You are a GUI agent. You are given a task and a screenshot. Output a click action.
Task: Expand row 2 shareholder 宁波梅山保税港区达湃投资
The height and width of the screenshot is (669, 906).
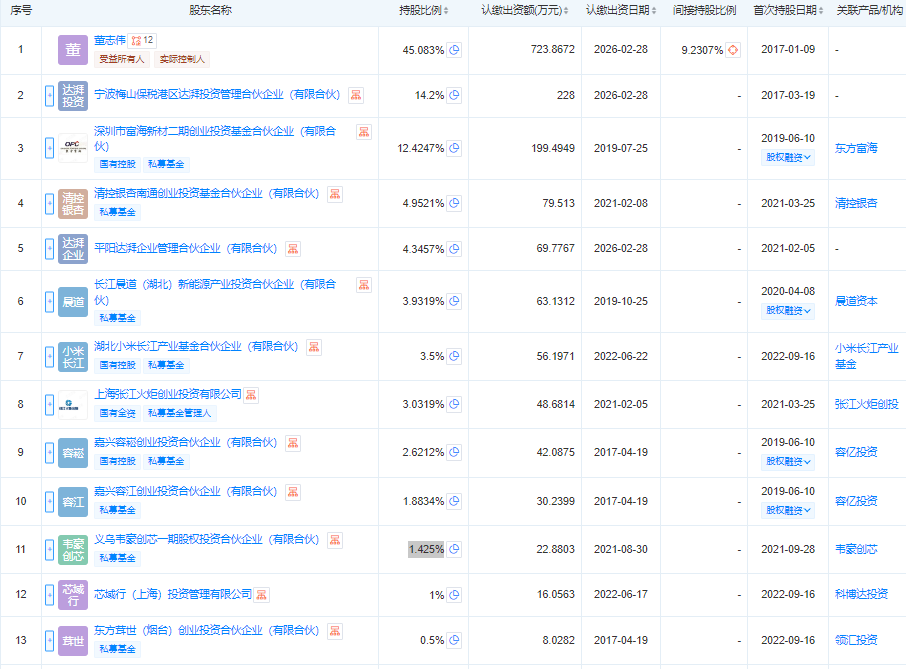[50, 95]
